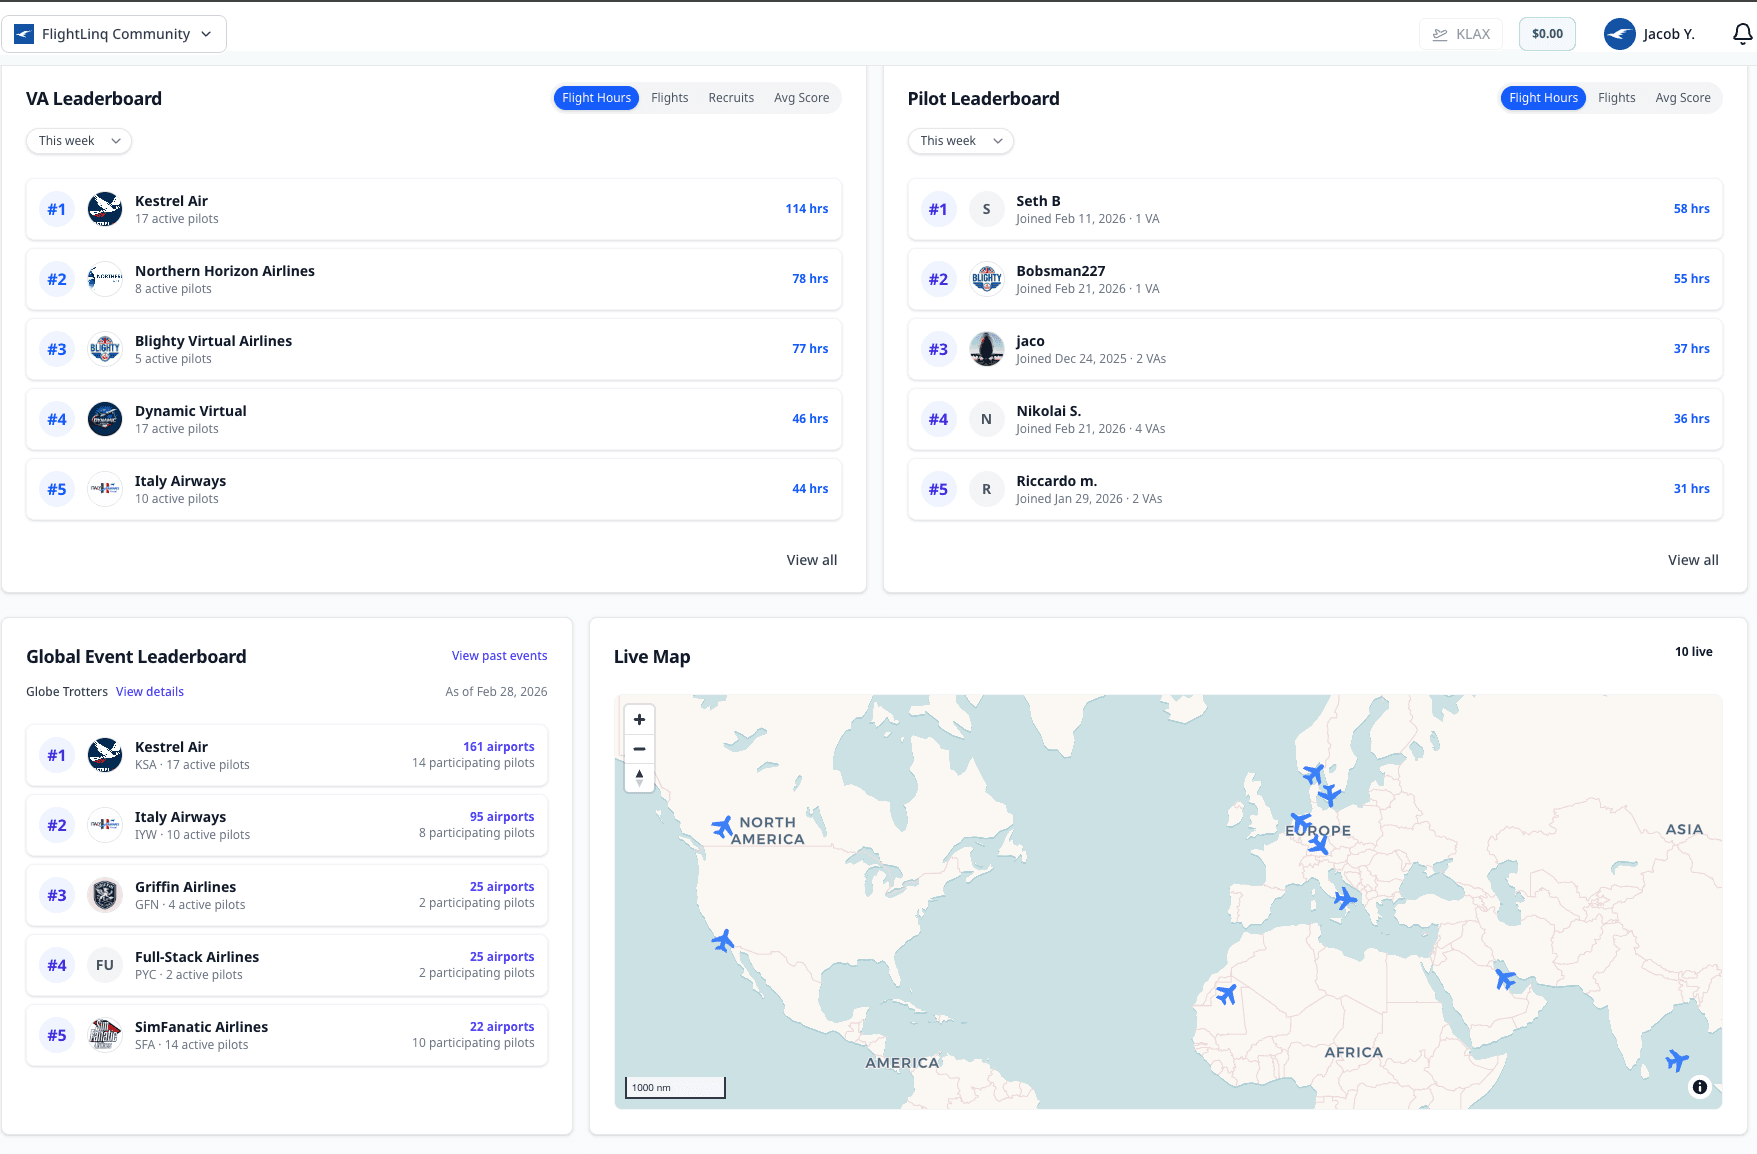The image size is (1757, 1154).
Task: Open the This week dropdown in Pilot Leaderboard
Action: coord(960,141)
